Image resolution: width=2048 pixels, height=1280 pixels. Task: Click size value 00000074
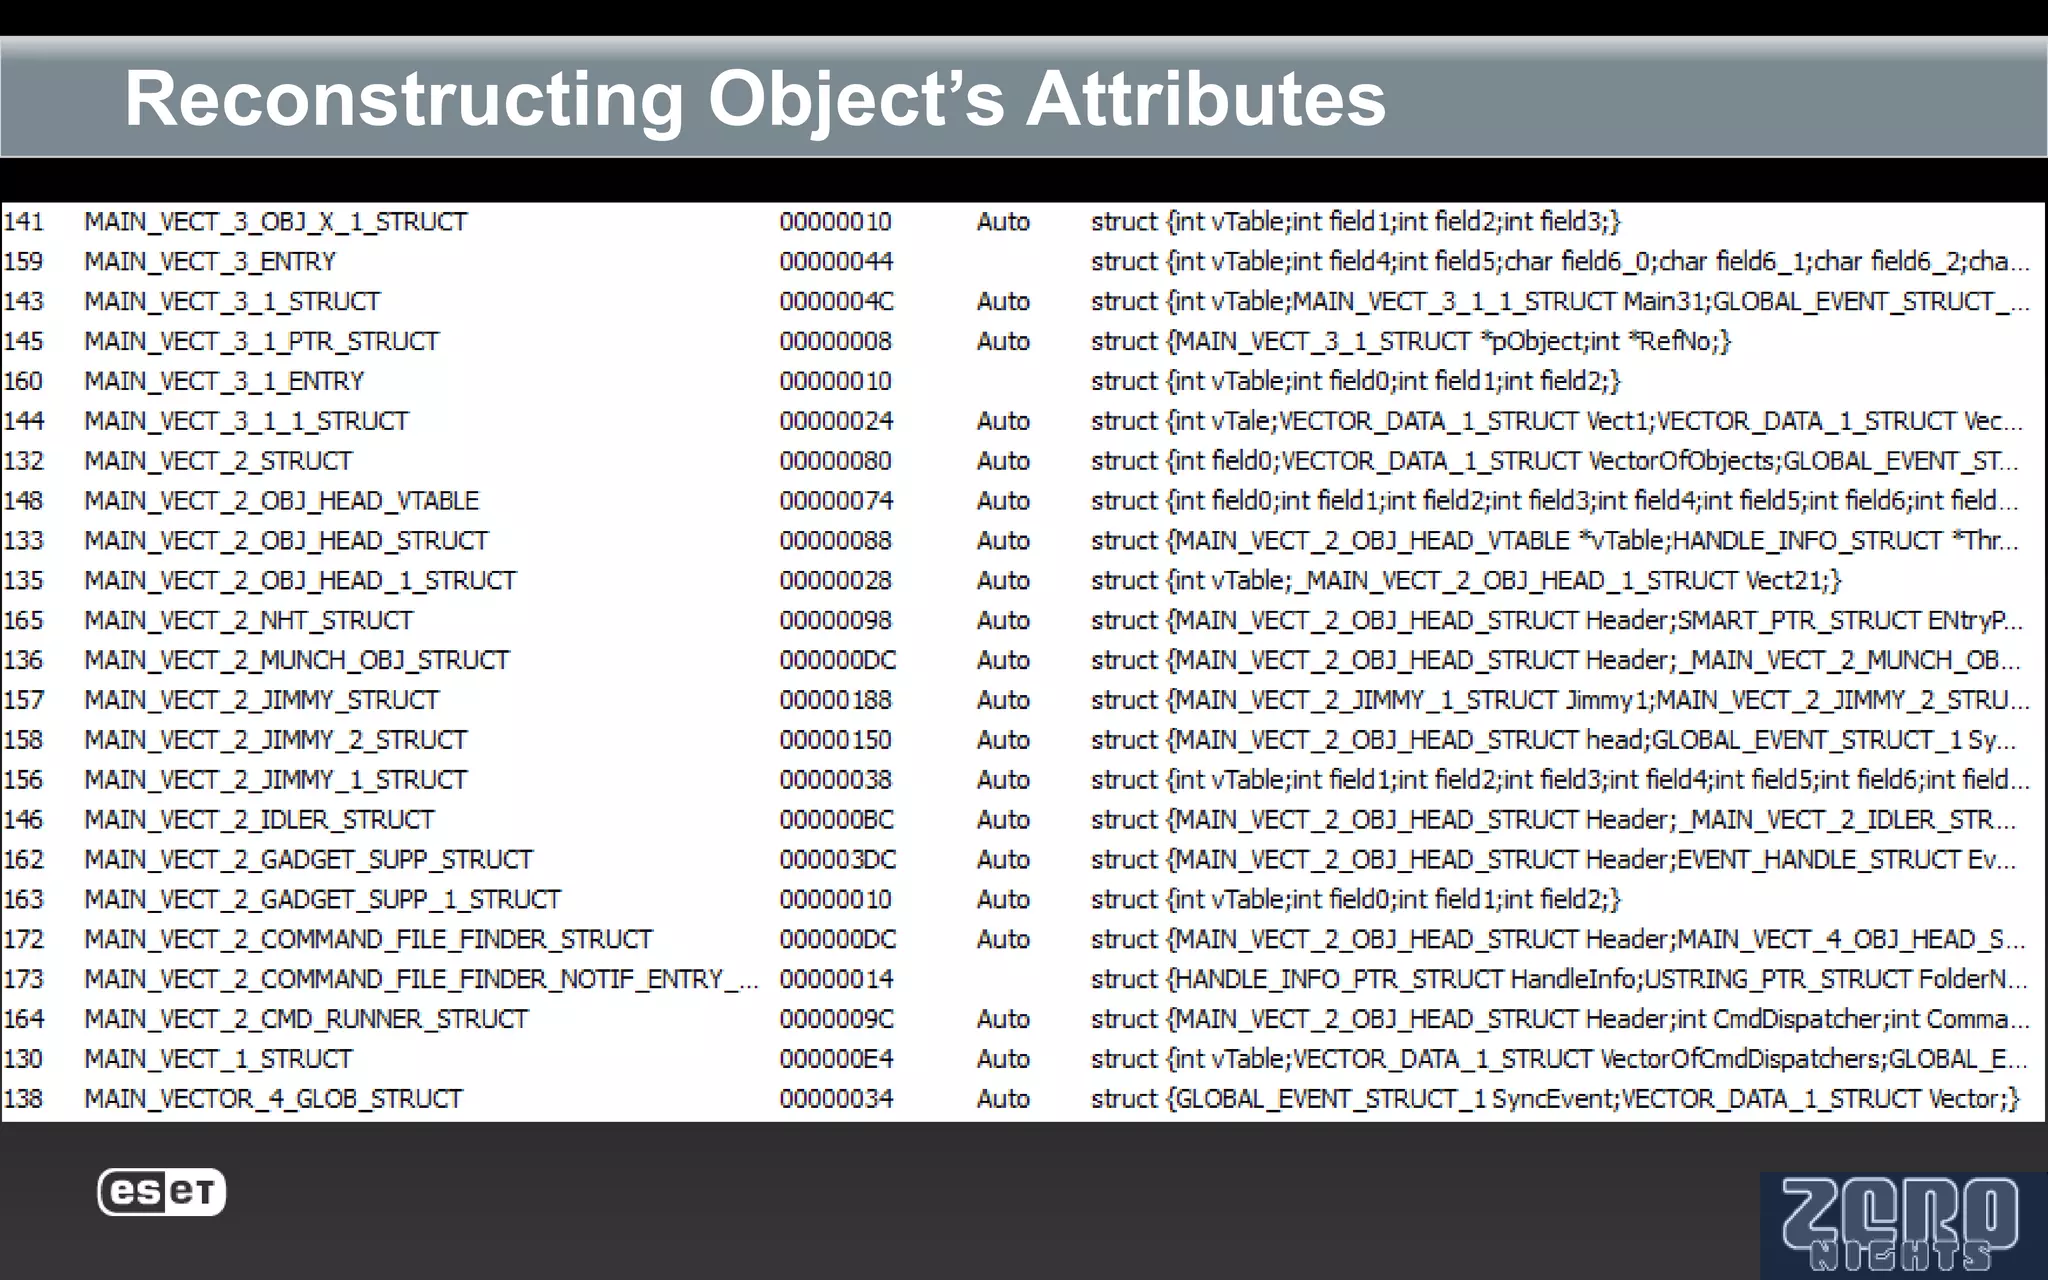(836, 500)
